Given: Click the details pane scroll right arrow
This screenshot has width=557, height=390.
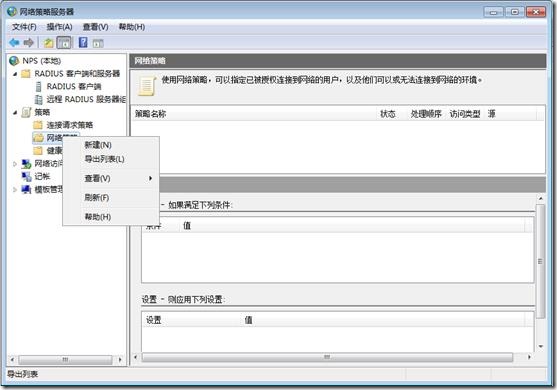Looking at the screenshot, I should [529, 357].
